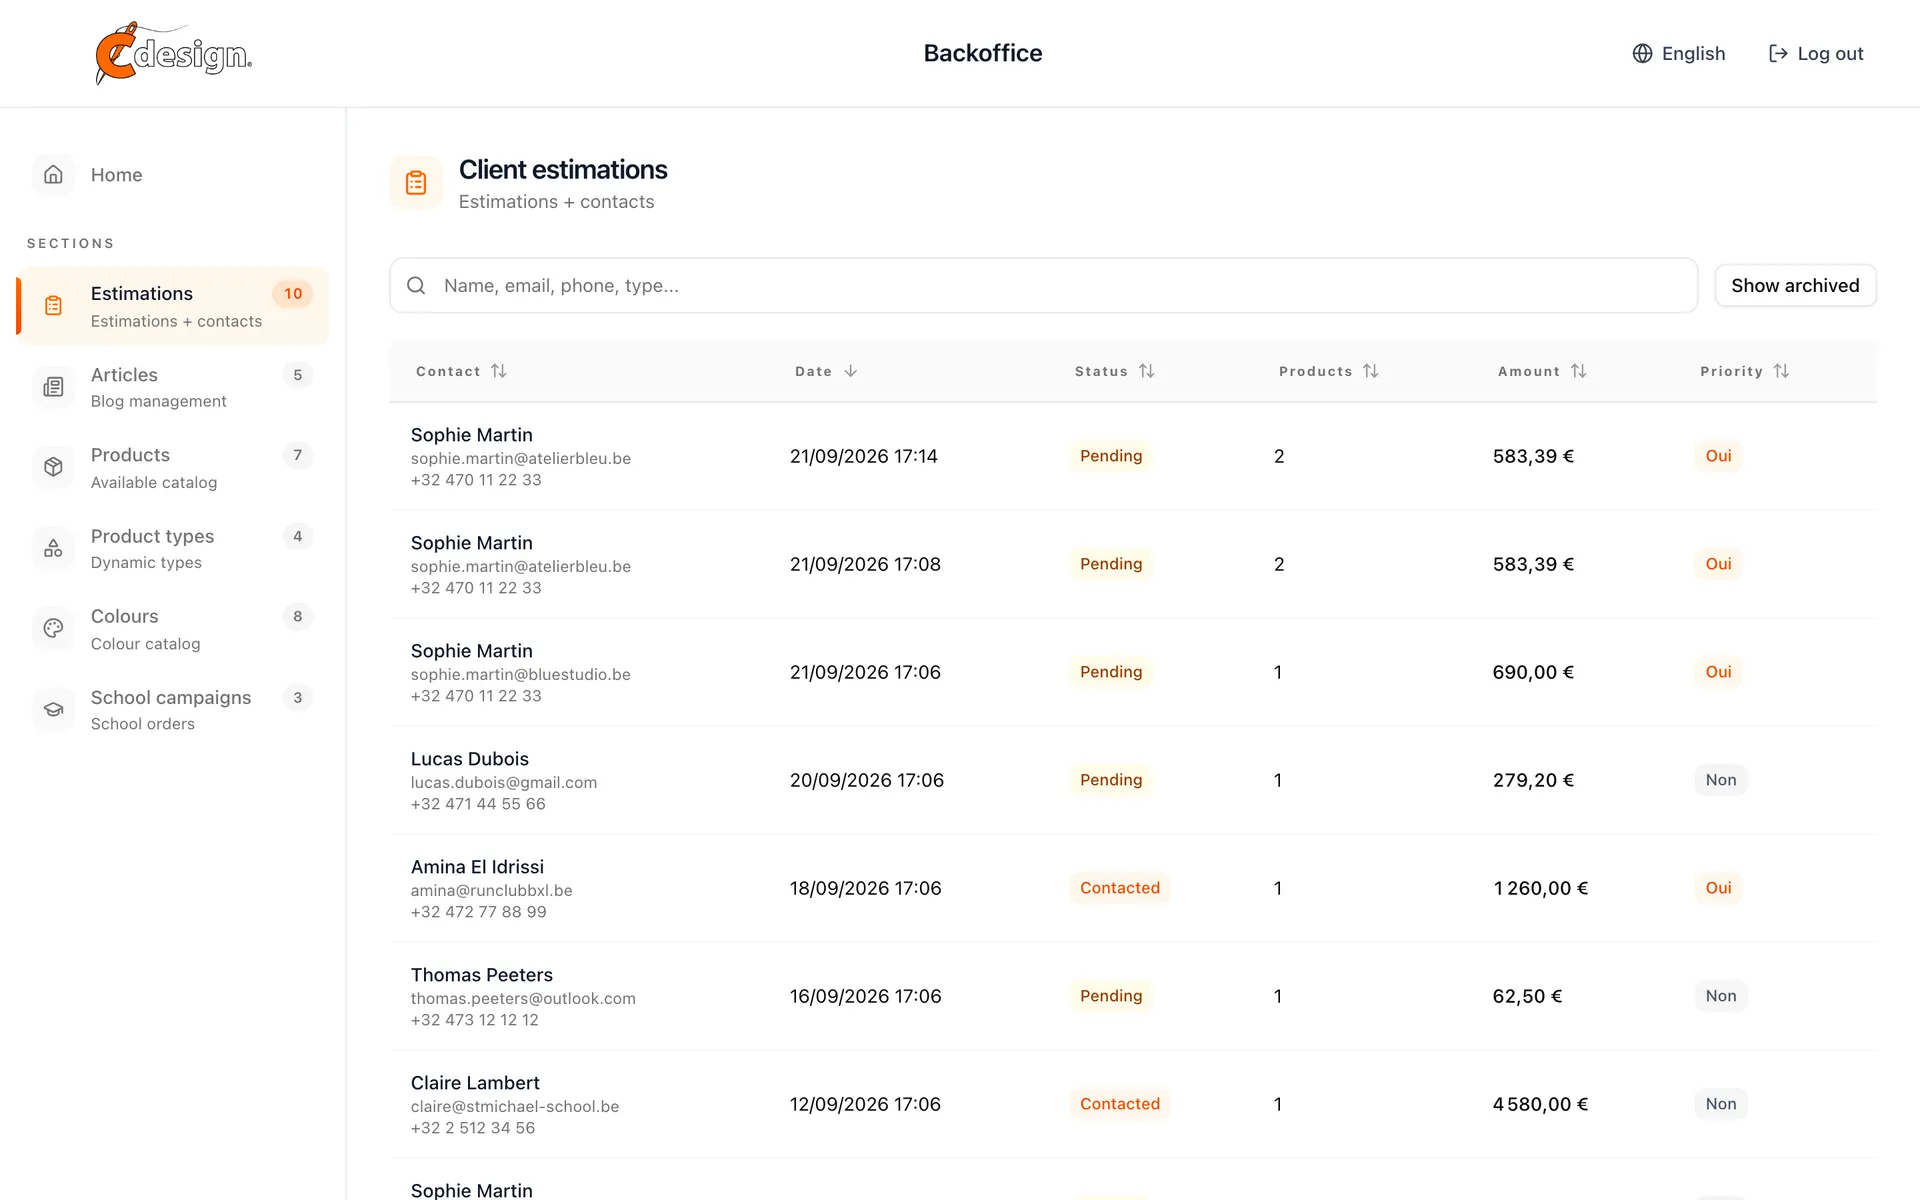
Task: Click email sophie.martin@bluestudio.be
Action: pyautogui.click(x=521, y=674)
